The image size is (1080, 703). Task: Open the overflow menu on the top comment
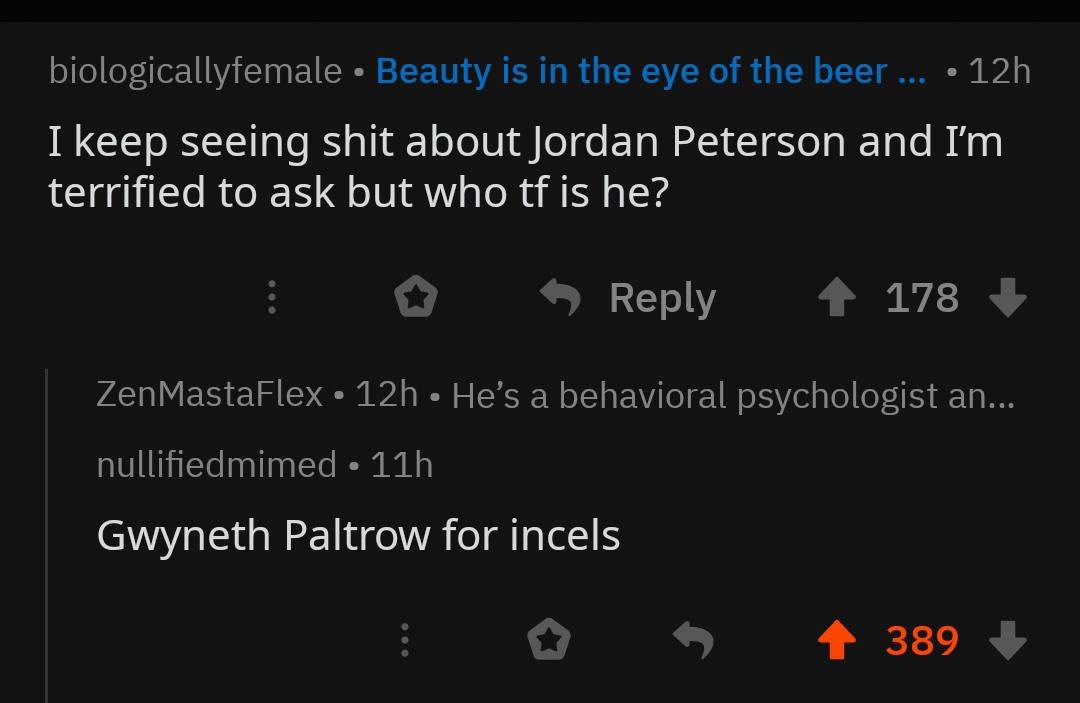coord(271,296)
